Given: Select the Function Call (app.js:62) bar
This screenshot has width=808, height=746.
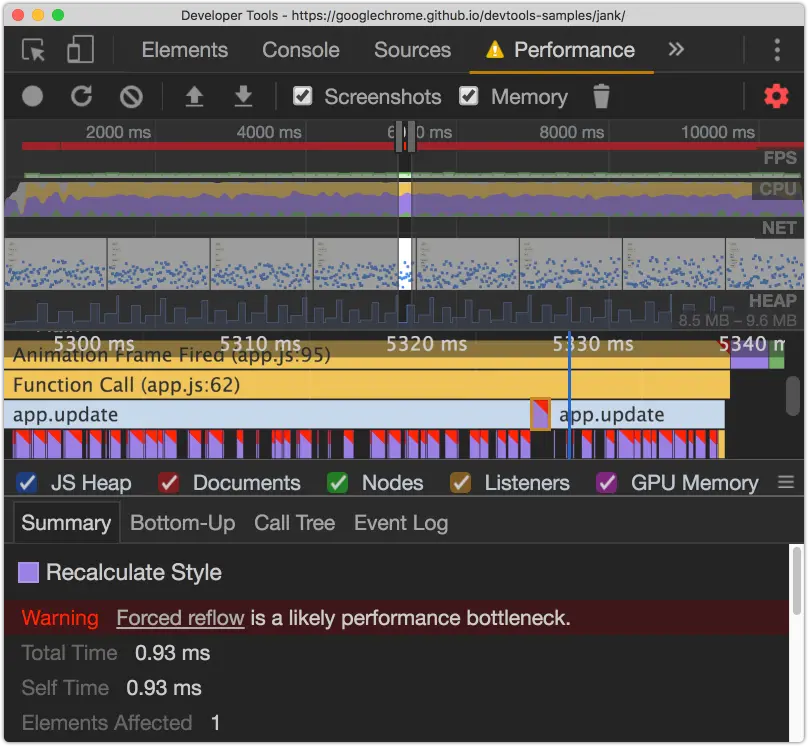Looking at the screenshot, I should (x=367, y=385).
